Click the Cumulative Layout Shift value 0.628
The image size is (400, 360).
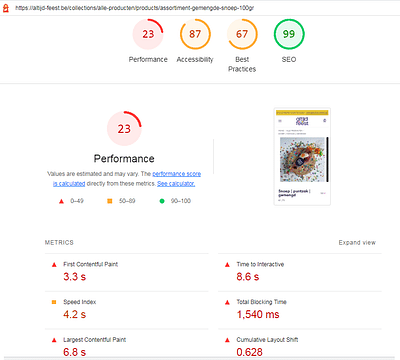(x=249, y=352)
